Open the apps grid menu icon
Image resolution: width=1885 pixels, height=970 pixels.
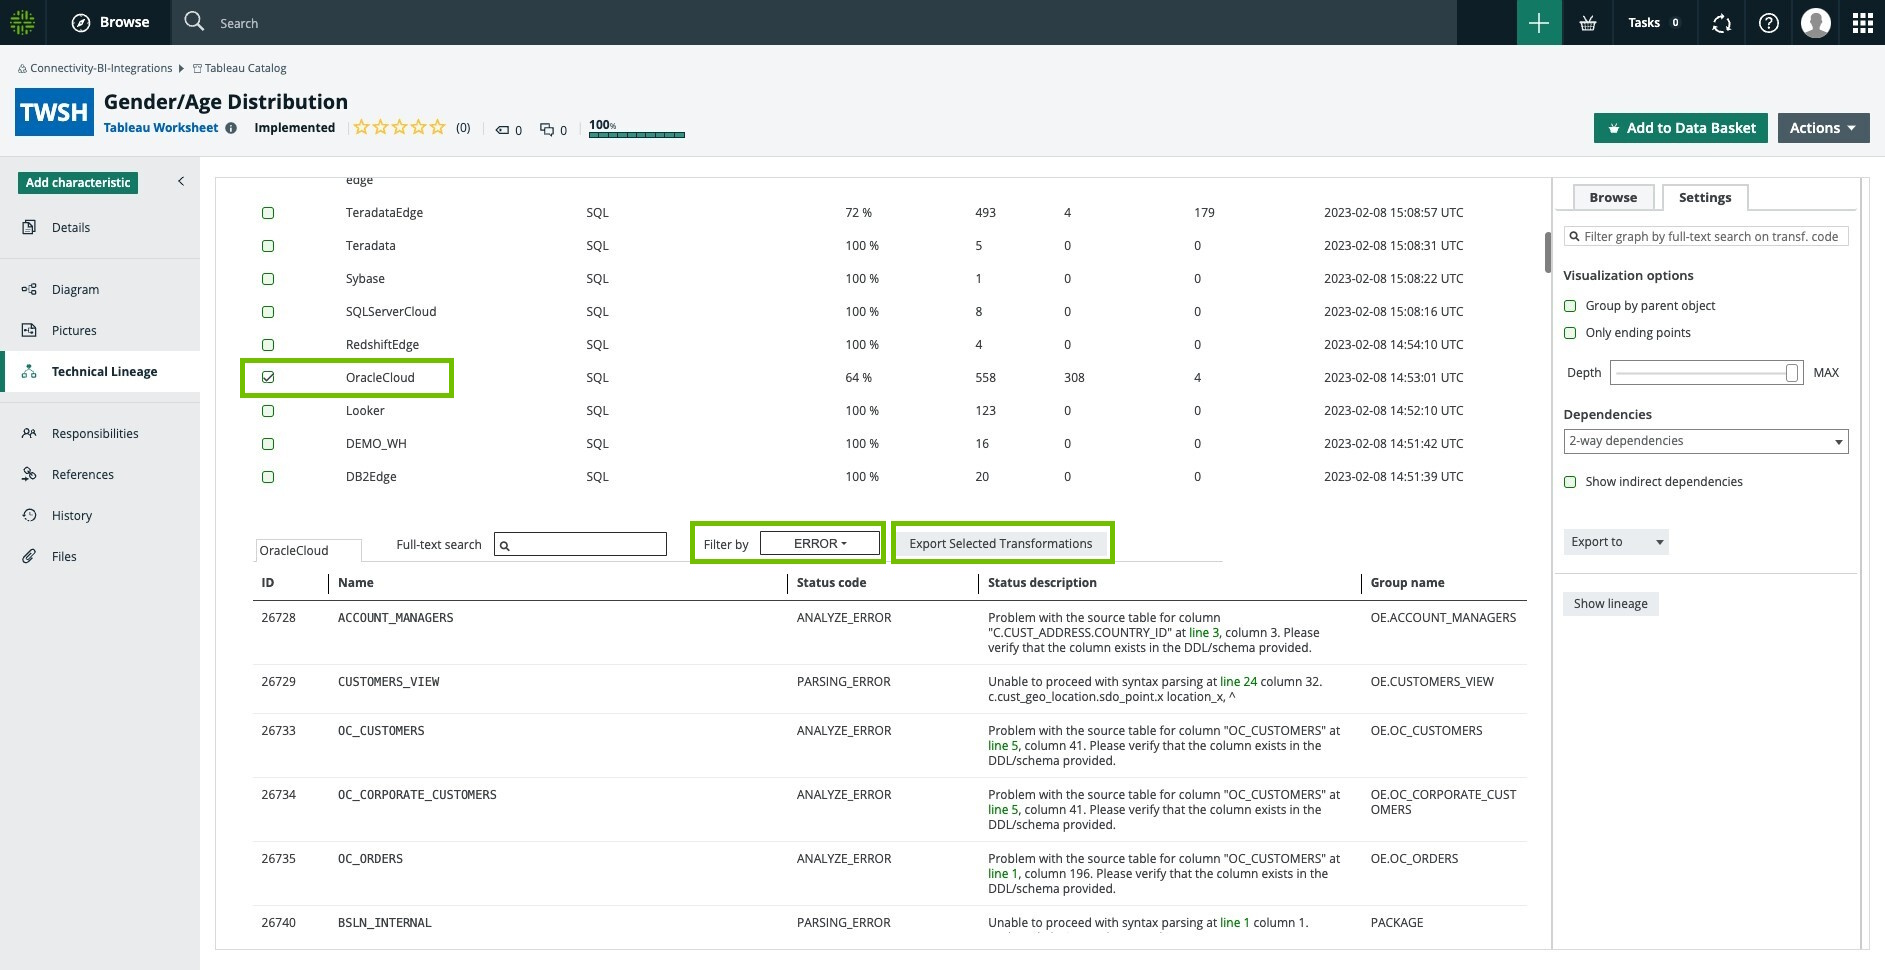(1862, 23)
